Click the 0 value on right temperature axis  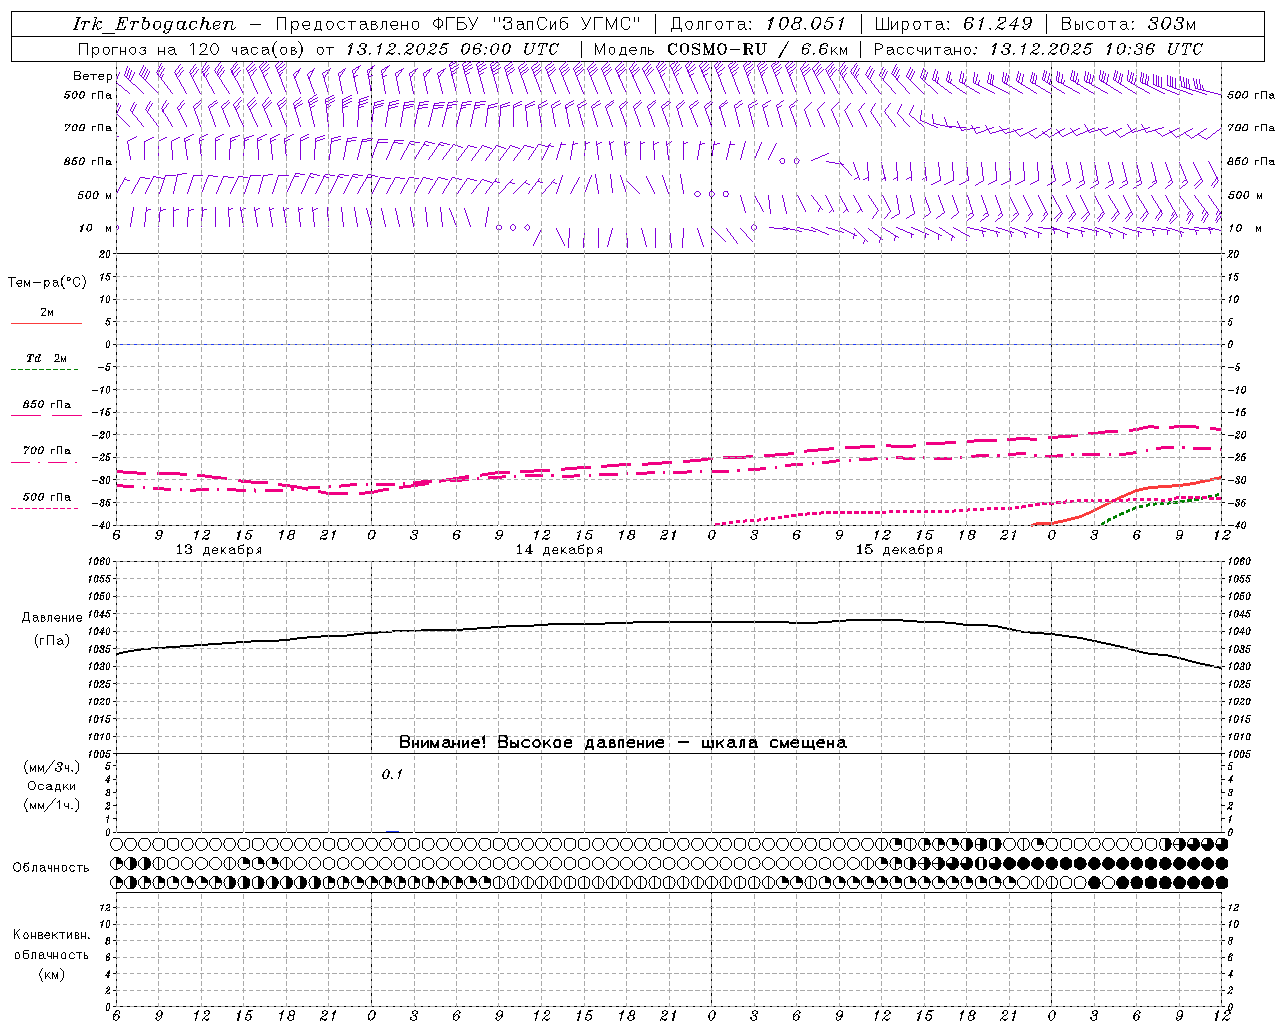(1231, 344)
